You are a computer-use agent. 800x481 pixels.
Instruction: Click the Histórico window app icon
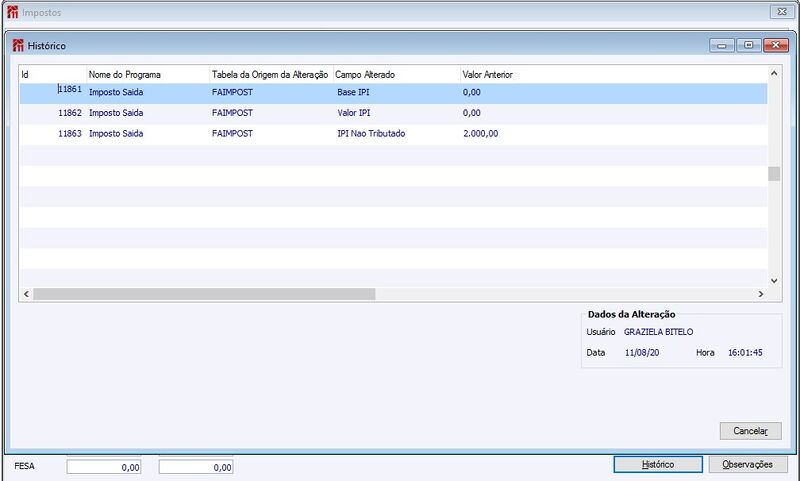pyautogui.click(x=18, y=45)
